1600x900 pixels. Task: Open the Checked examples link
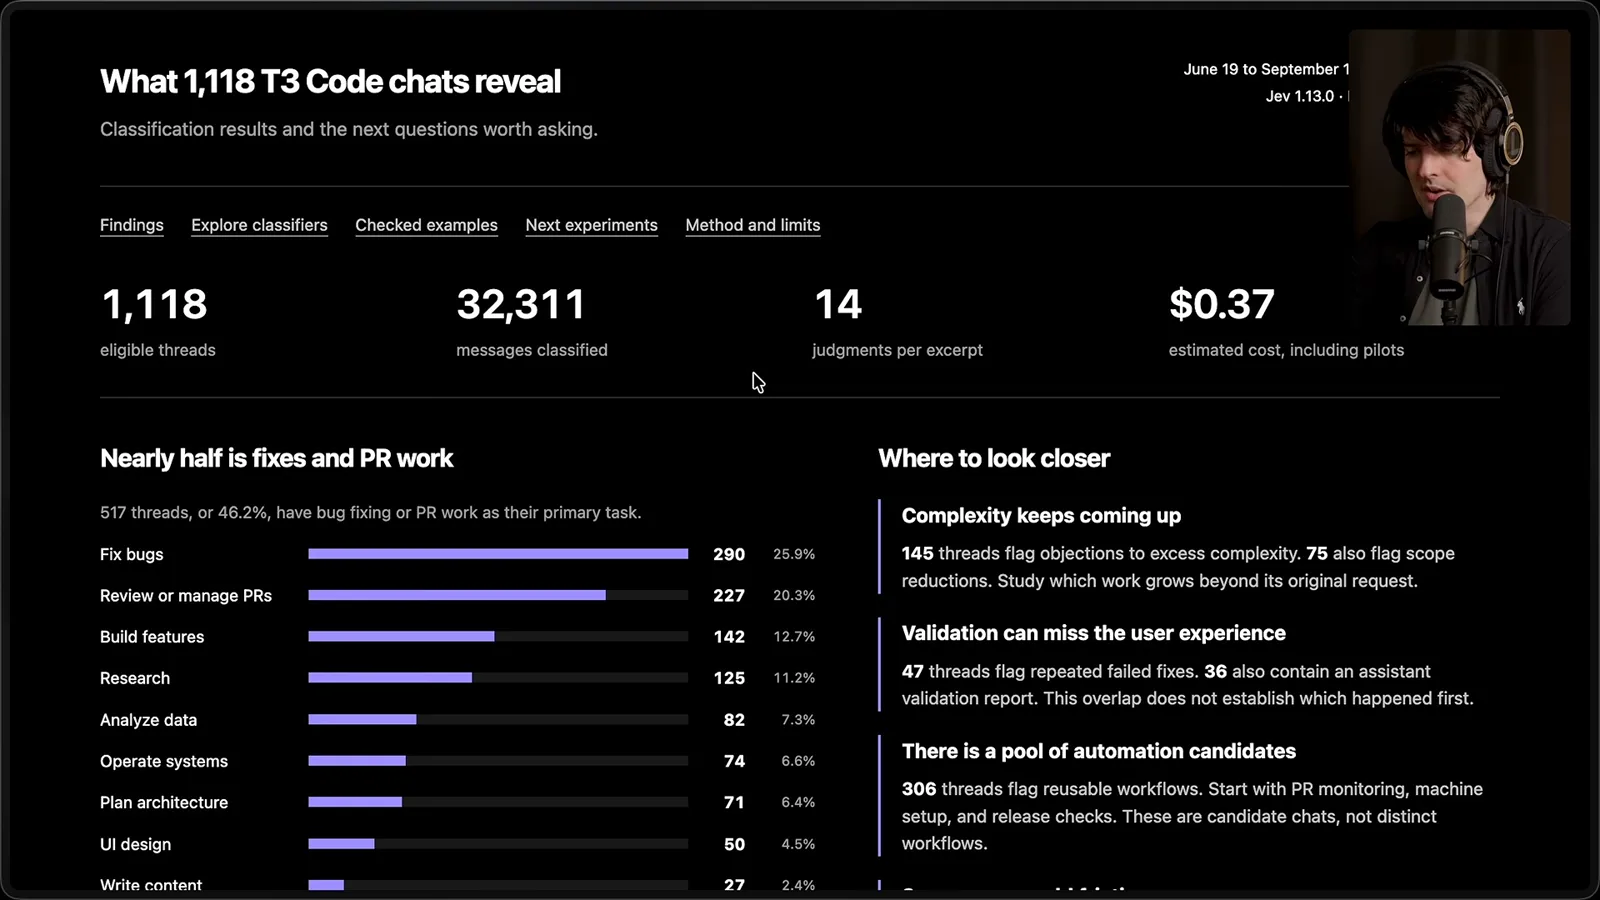[x=426, y=225]
